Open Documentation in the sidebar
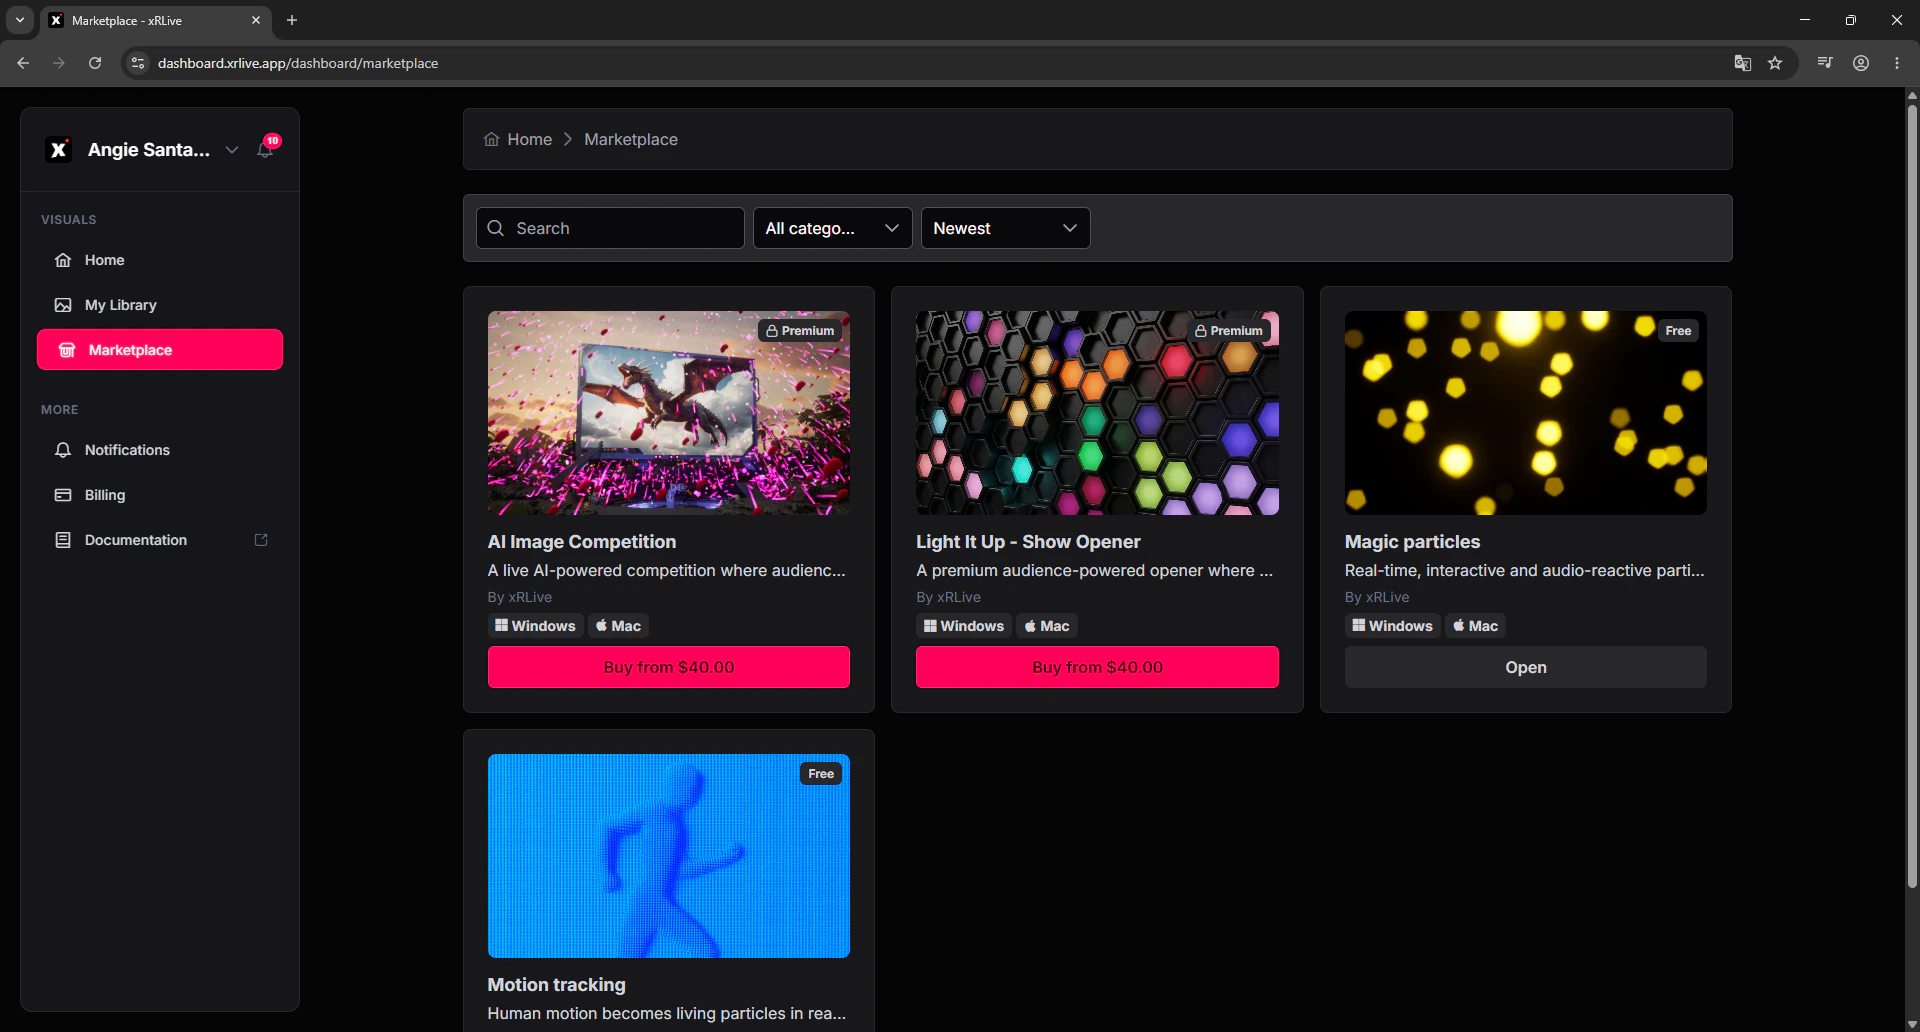1920x1032 pixels. pyautogui.click(x=160, y=540)
